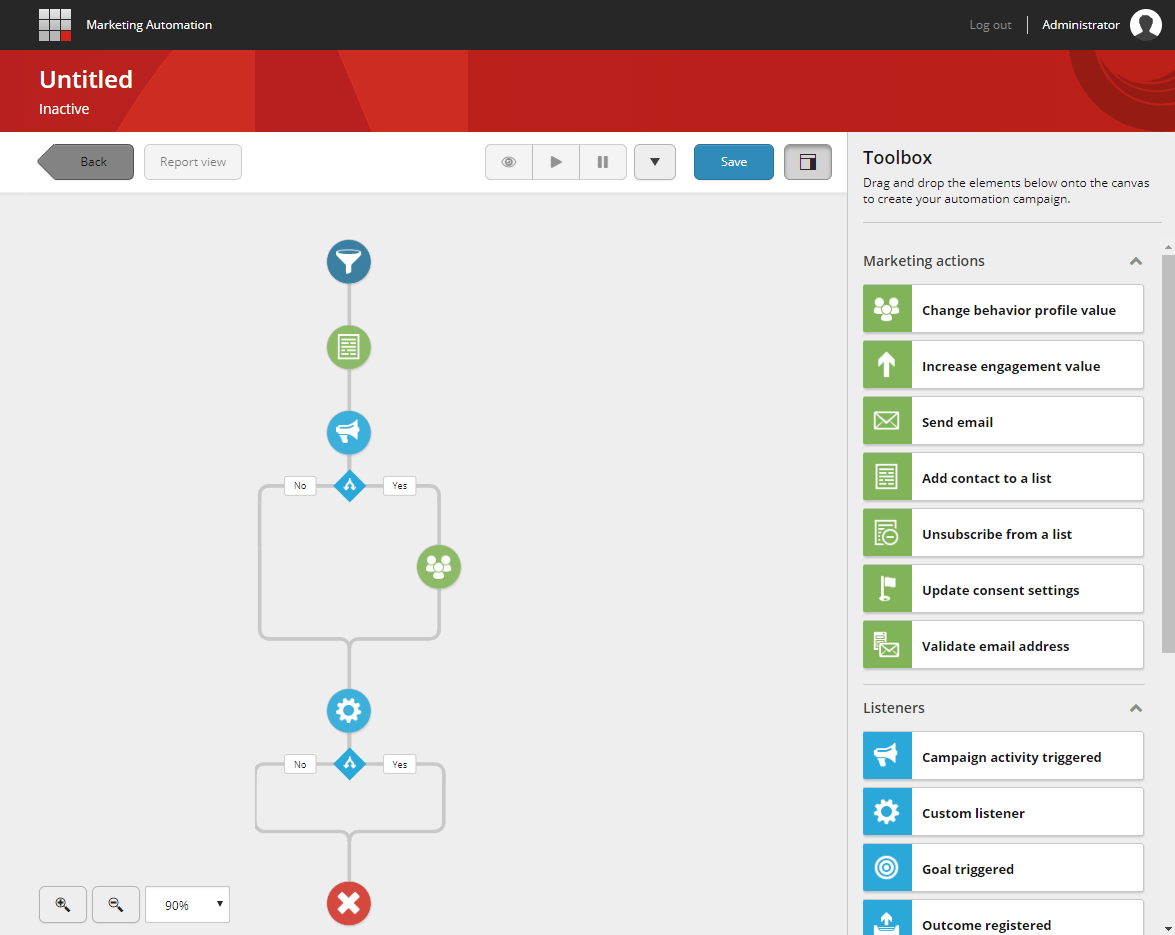
Task: Click the campaign layout panel icon beside Save
Action: click(806, 161)
